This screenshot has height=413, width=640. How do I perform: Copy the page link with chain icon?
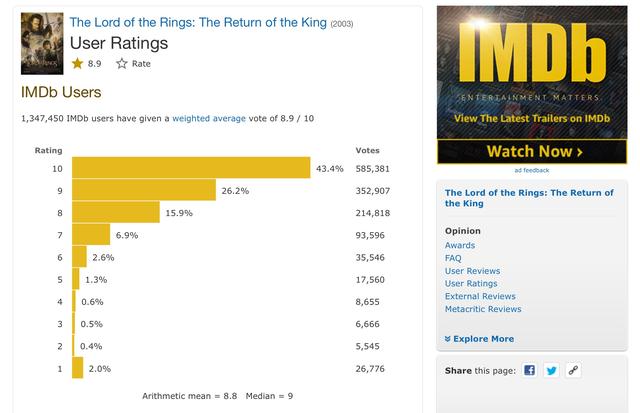573,370
